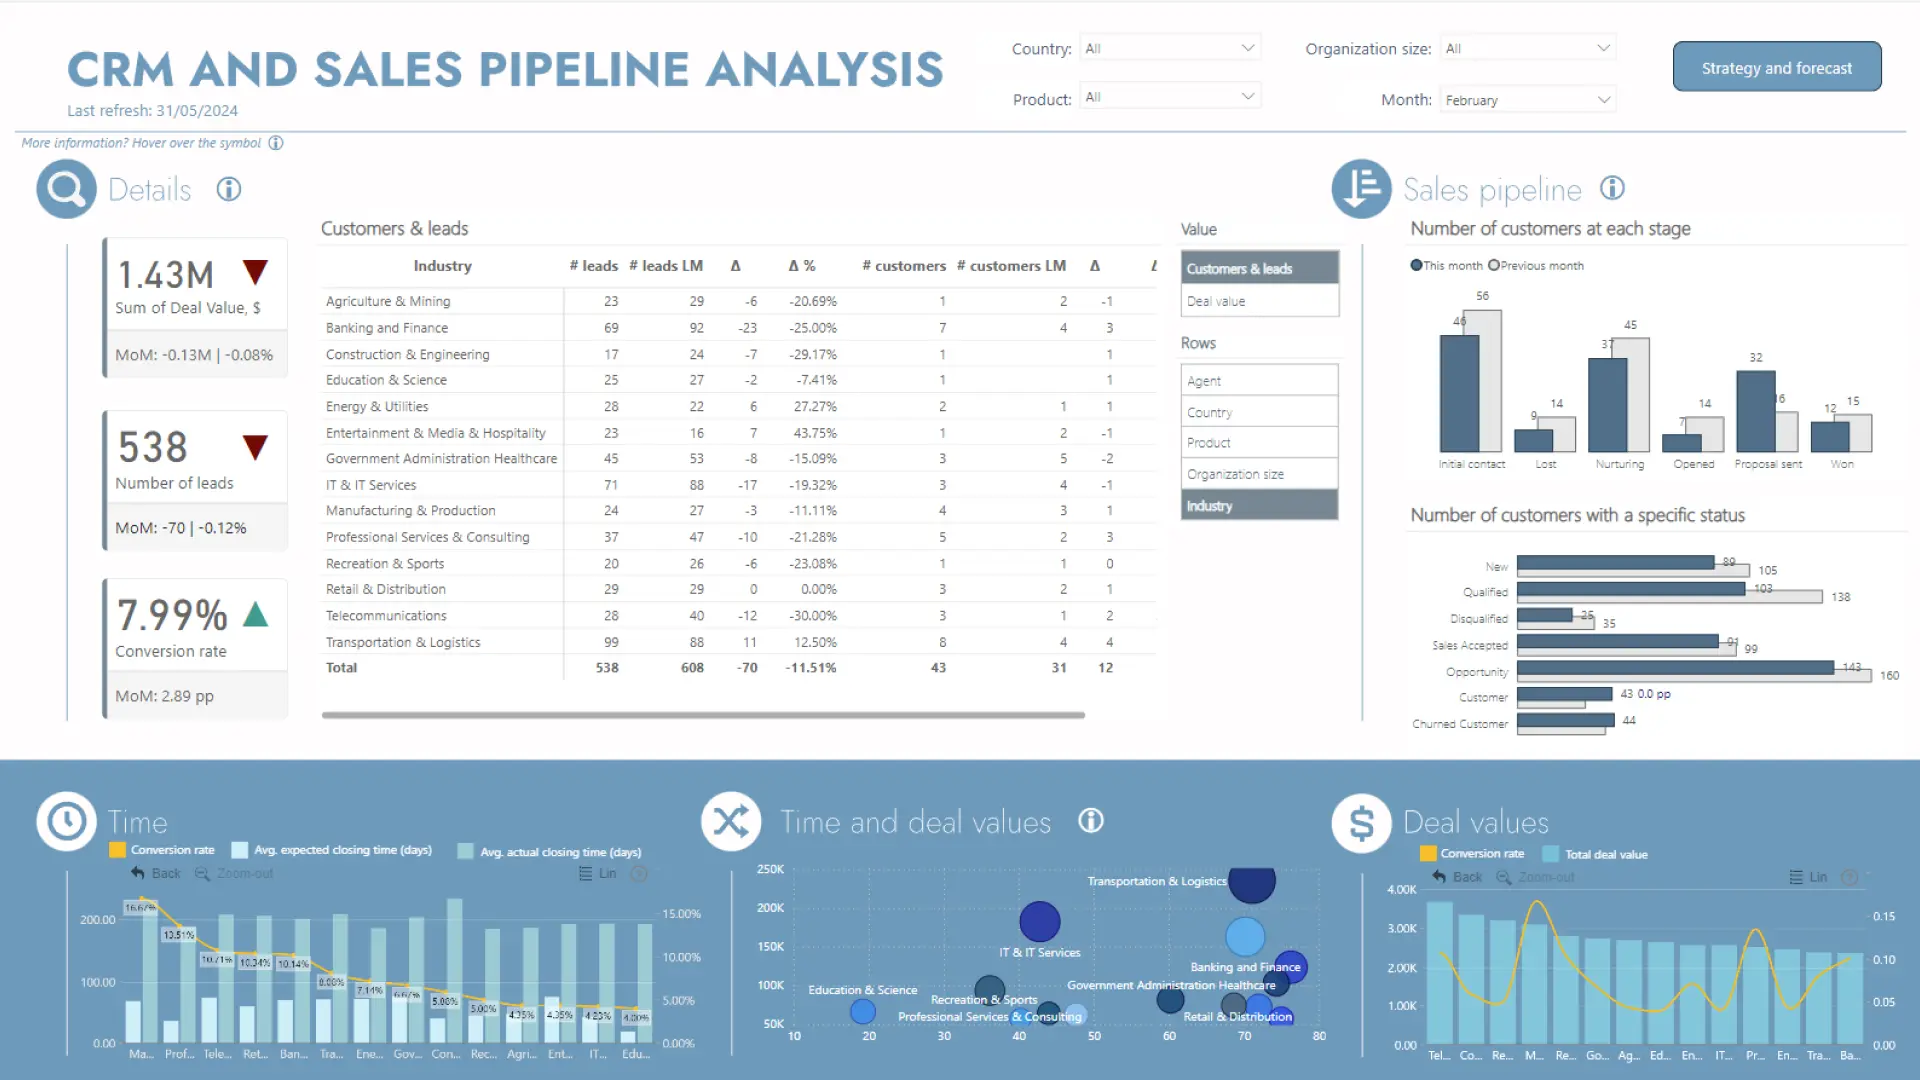
Task: Select Customers & leads under Value
Action: coord(1260,268)
